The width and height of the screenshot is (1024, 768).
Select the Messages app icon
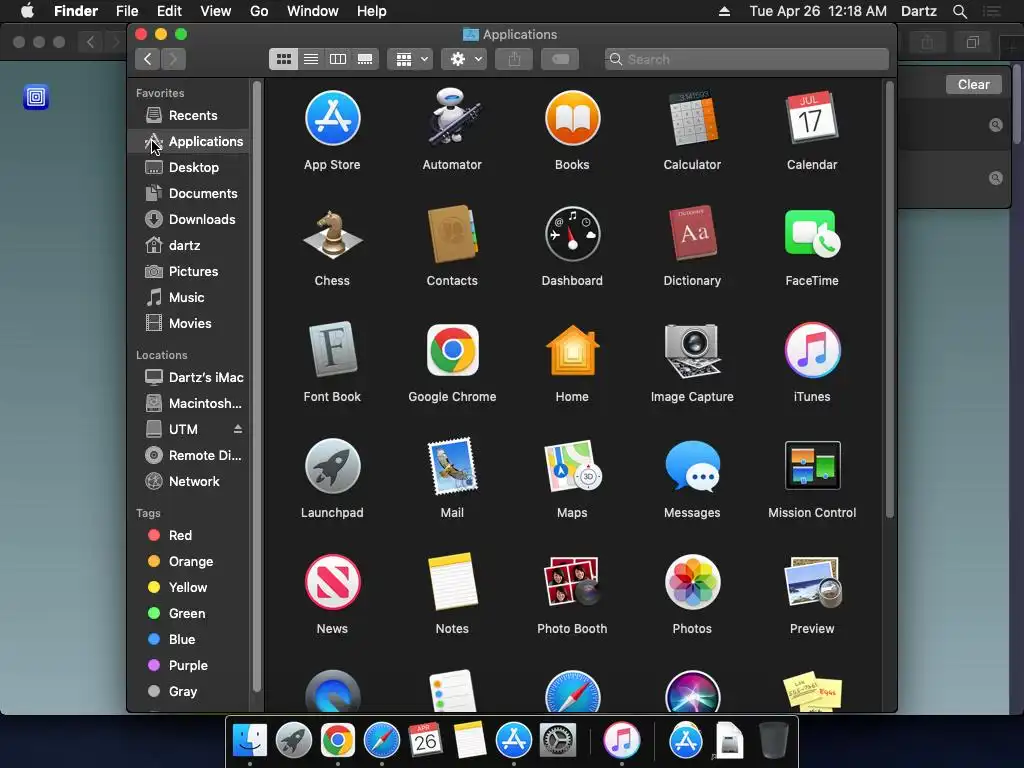(x=692, y=466)
